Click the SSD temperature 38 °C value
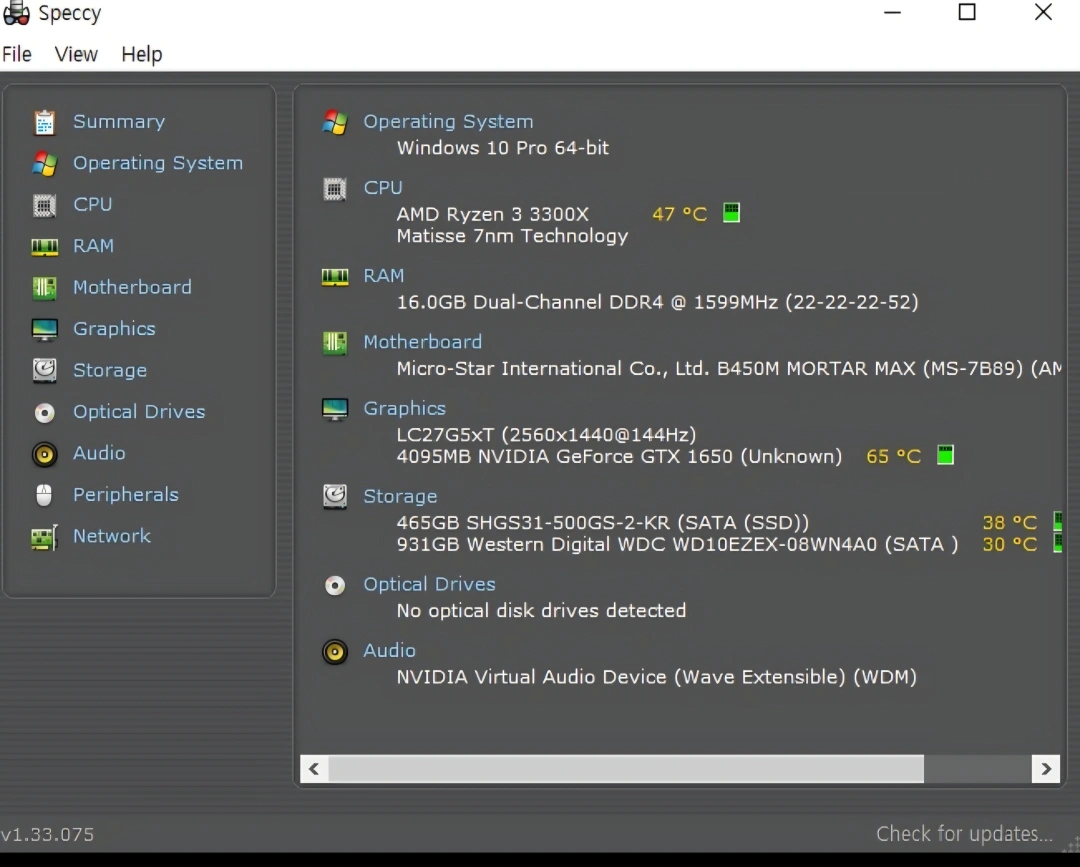1080x867 pixels. pos(1010,523)
